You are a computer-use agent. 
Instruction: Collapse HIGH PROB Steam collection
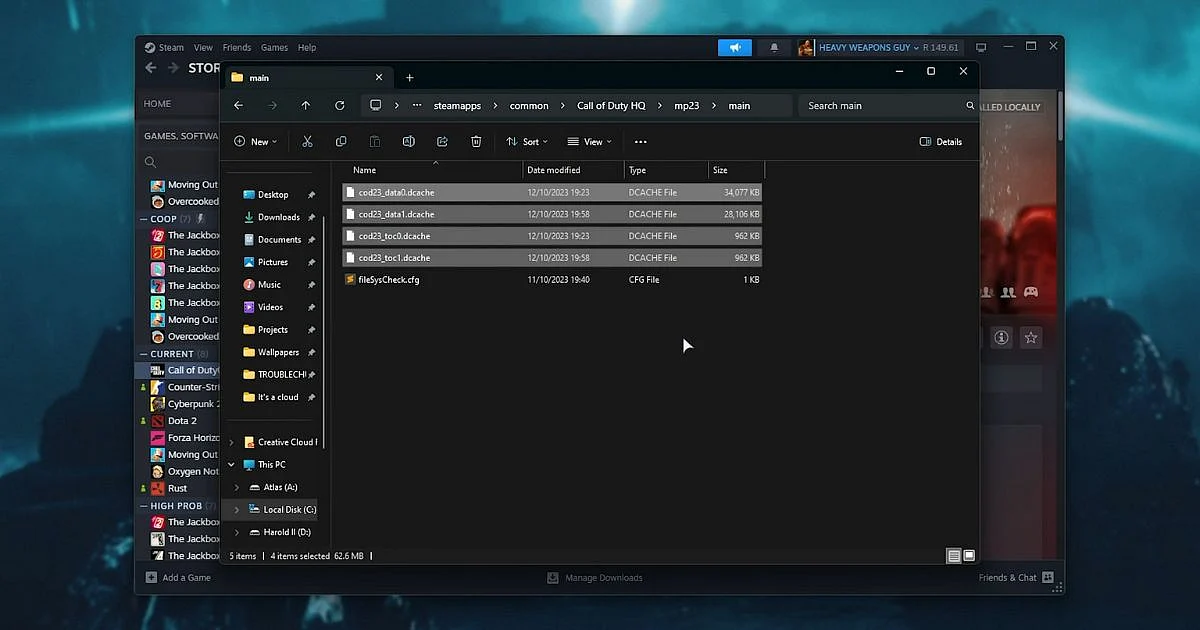[x=143, y=506]
